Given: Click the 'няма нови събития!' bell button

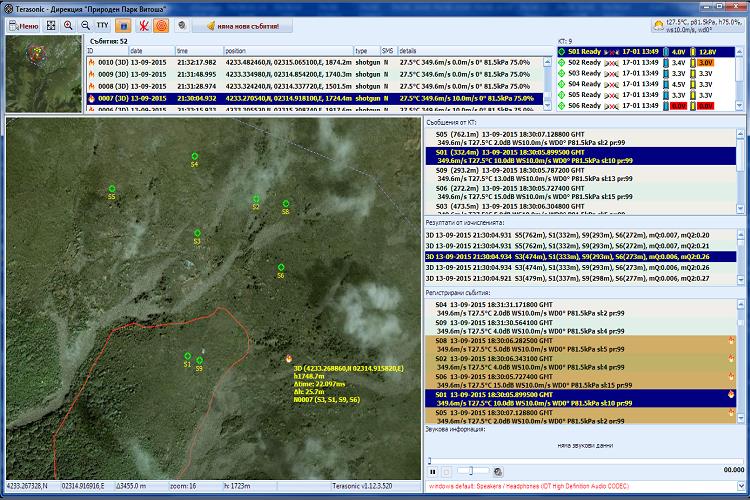Looking at the screenshot, I should coord(243,26).
